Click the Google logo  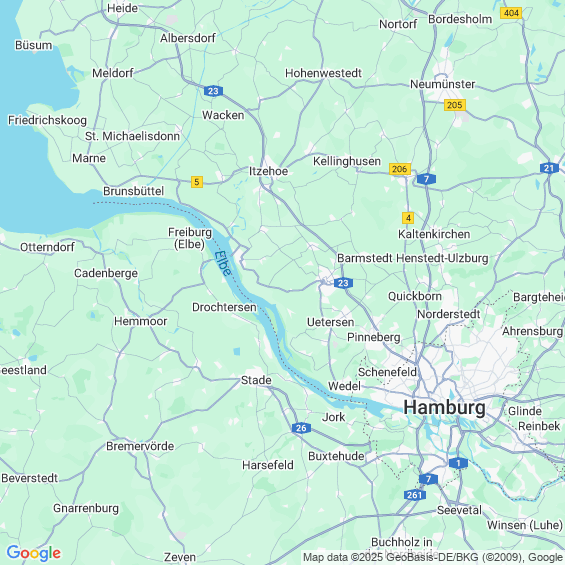[34, 553]
